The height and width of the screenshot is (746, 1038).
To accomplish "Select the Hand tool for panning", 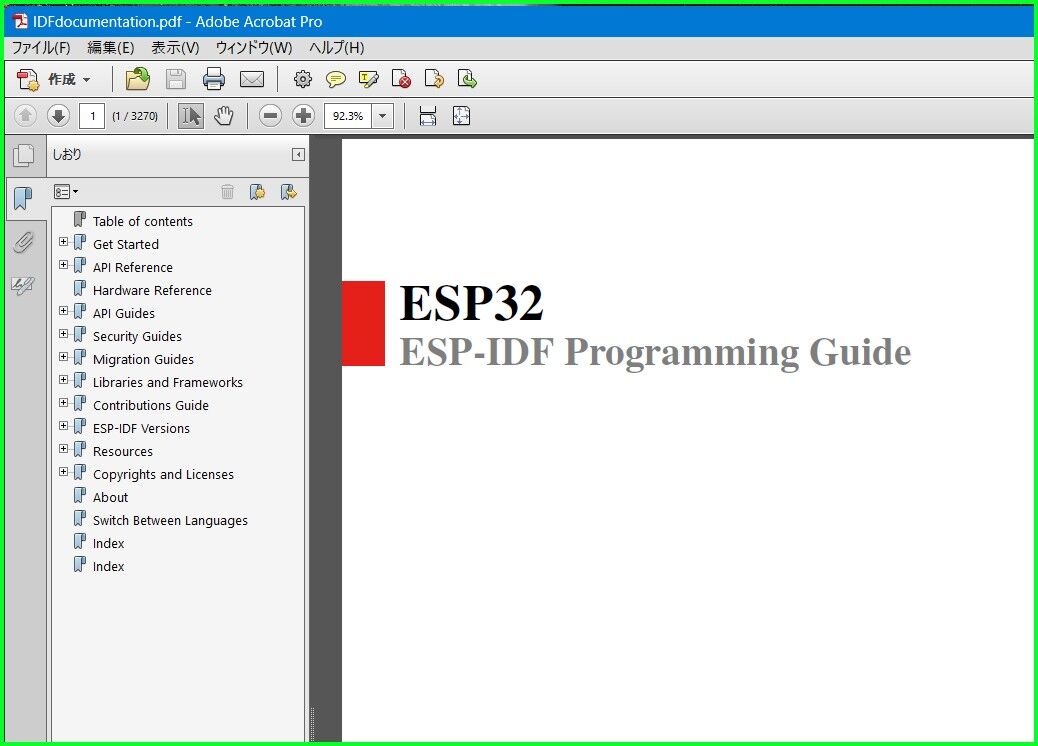I will click(224, 115).
